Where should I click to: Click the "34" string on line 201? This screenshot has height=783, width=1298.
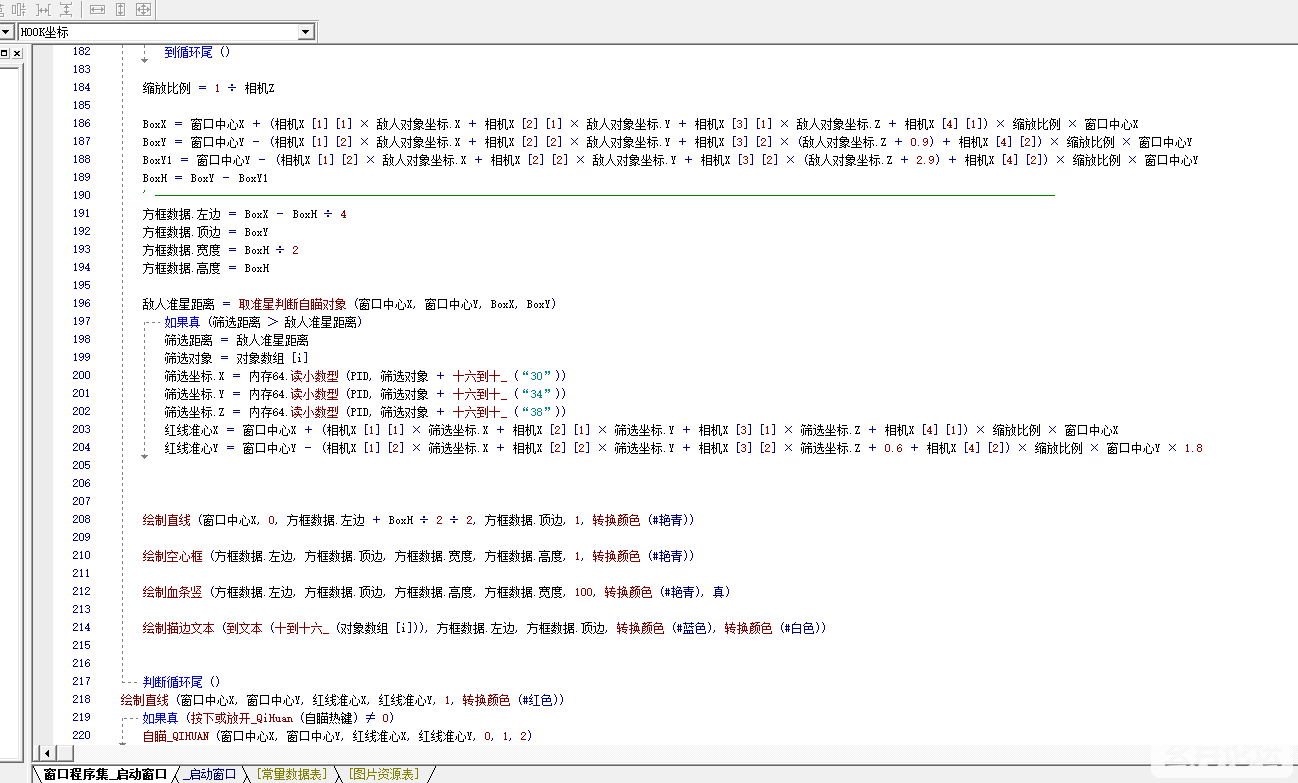click(538, 394)
